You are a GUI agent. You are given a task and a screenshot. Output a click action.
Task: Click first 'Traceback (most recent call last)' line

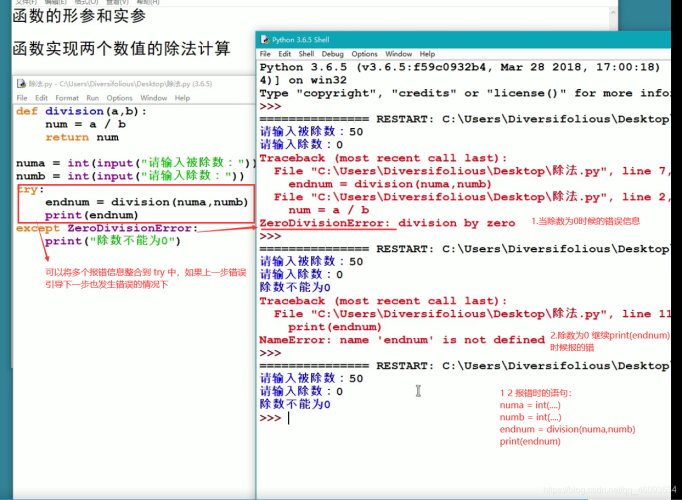383,158
